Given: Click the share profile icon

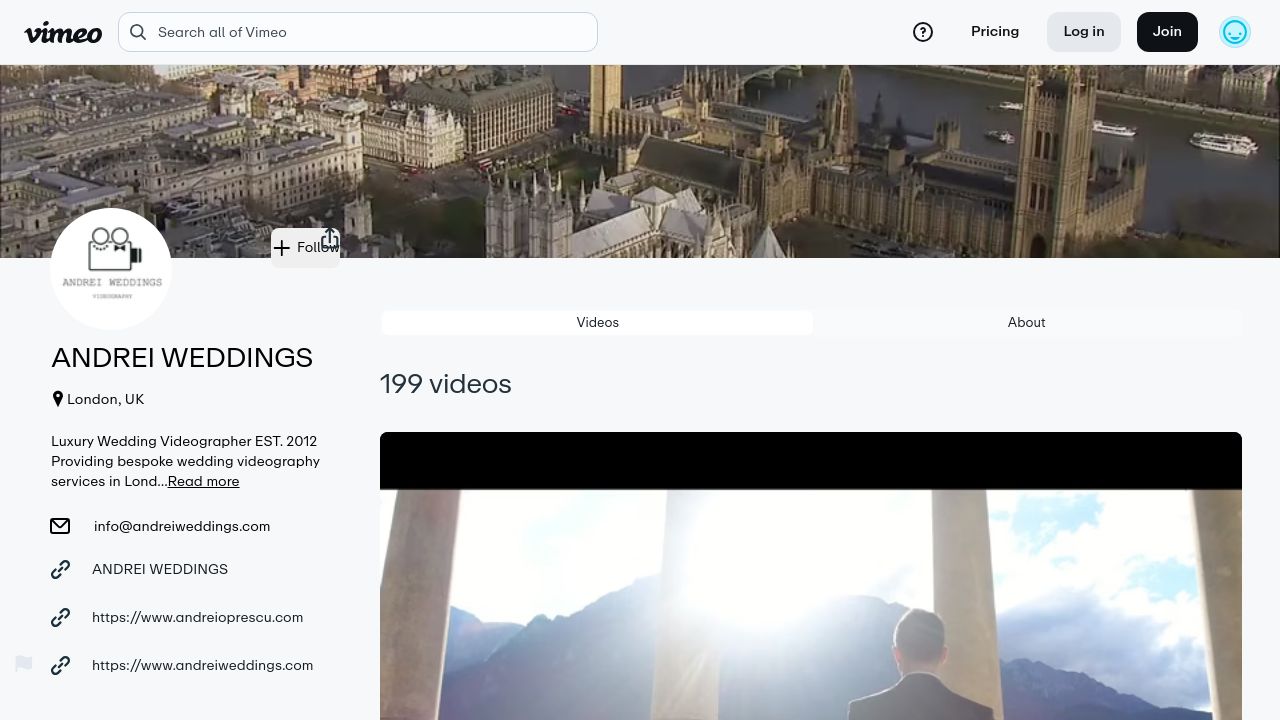Looking at the screenshot, I should 330,240.
